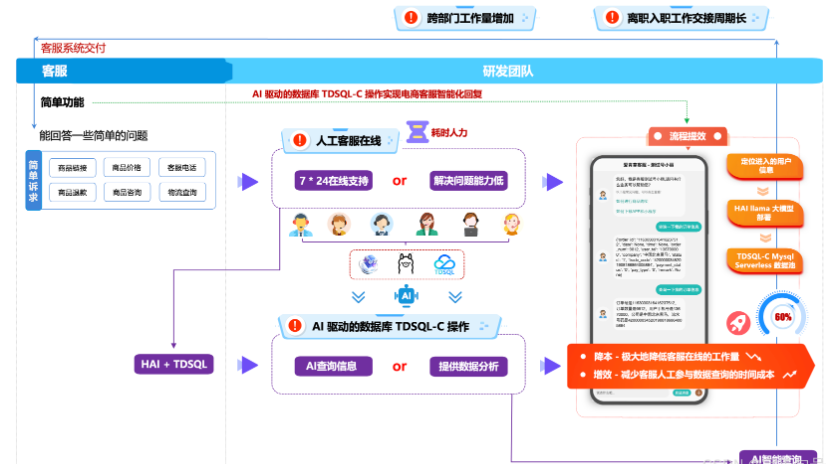Click the red alert icon beside 离职入职工作交接周期长

[612, 17]
